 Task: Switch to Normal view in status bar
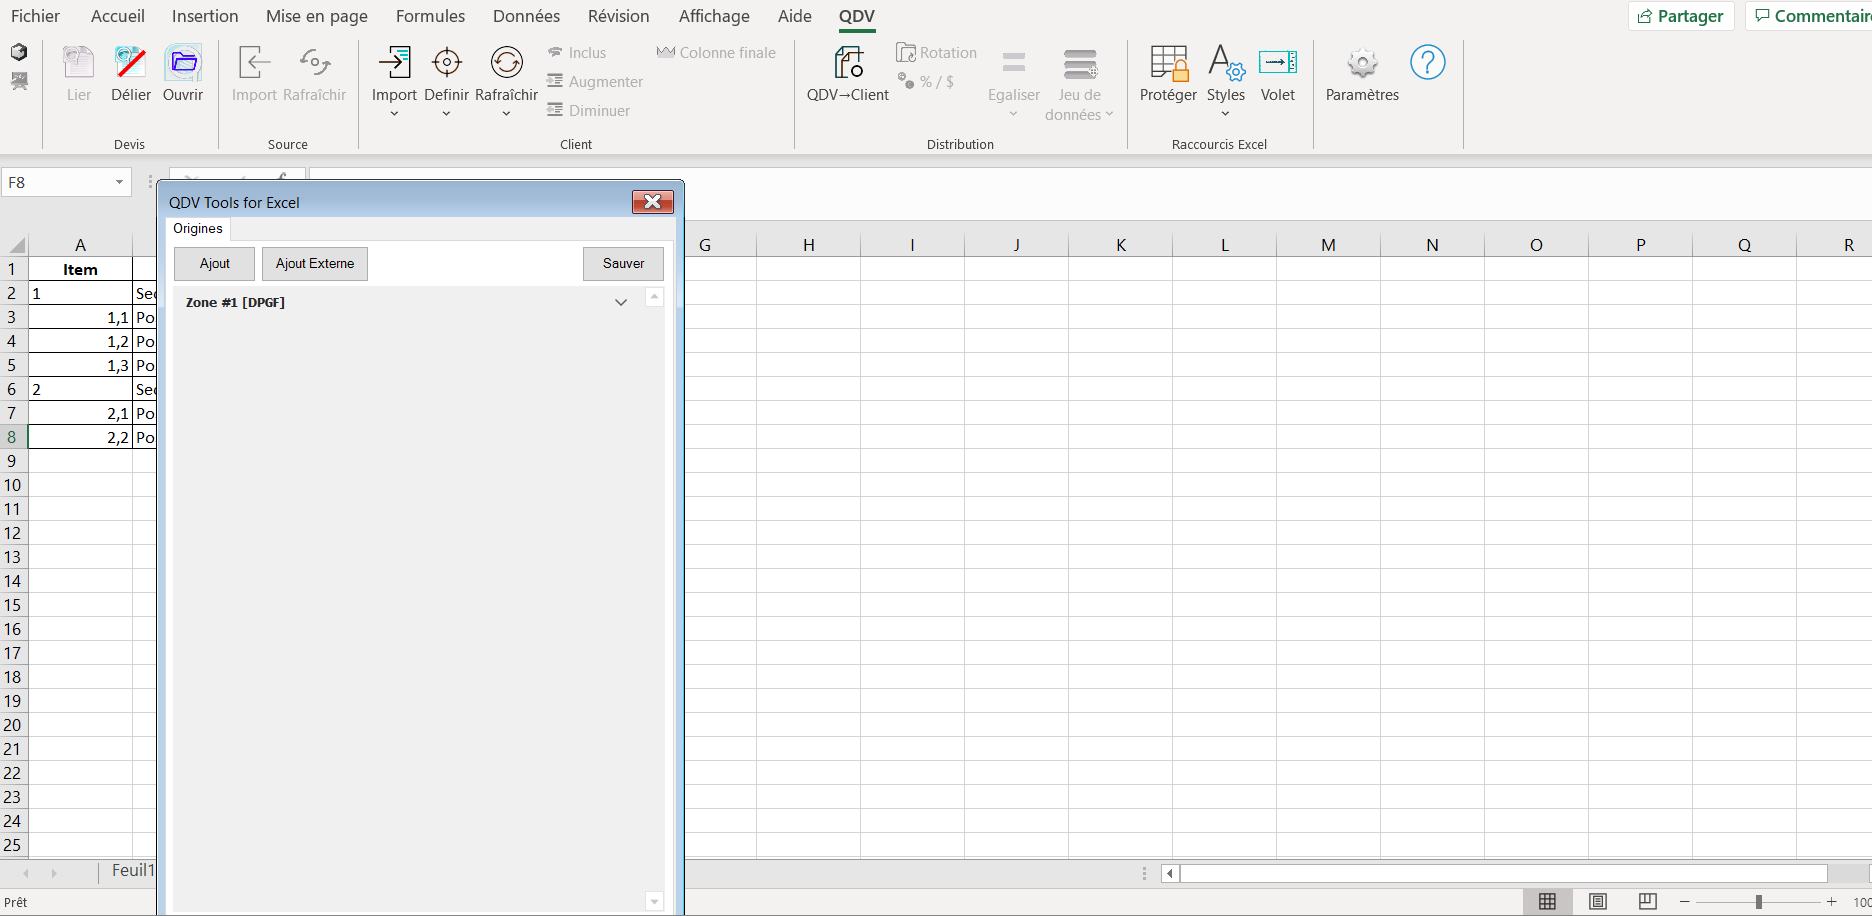pos(1547,902)
